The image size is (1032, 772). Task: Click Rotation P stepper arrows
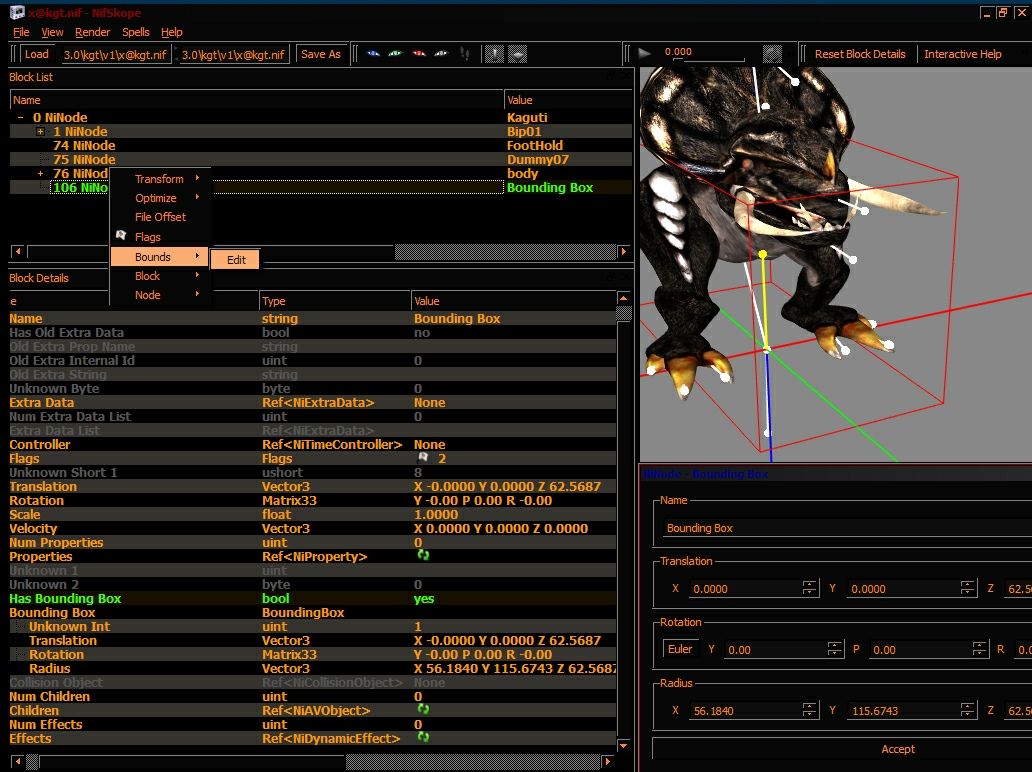[979, 649]
